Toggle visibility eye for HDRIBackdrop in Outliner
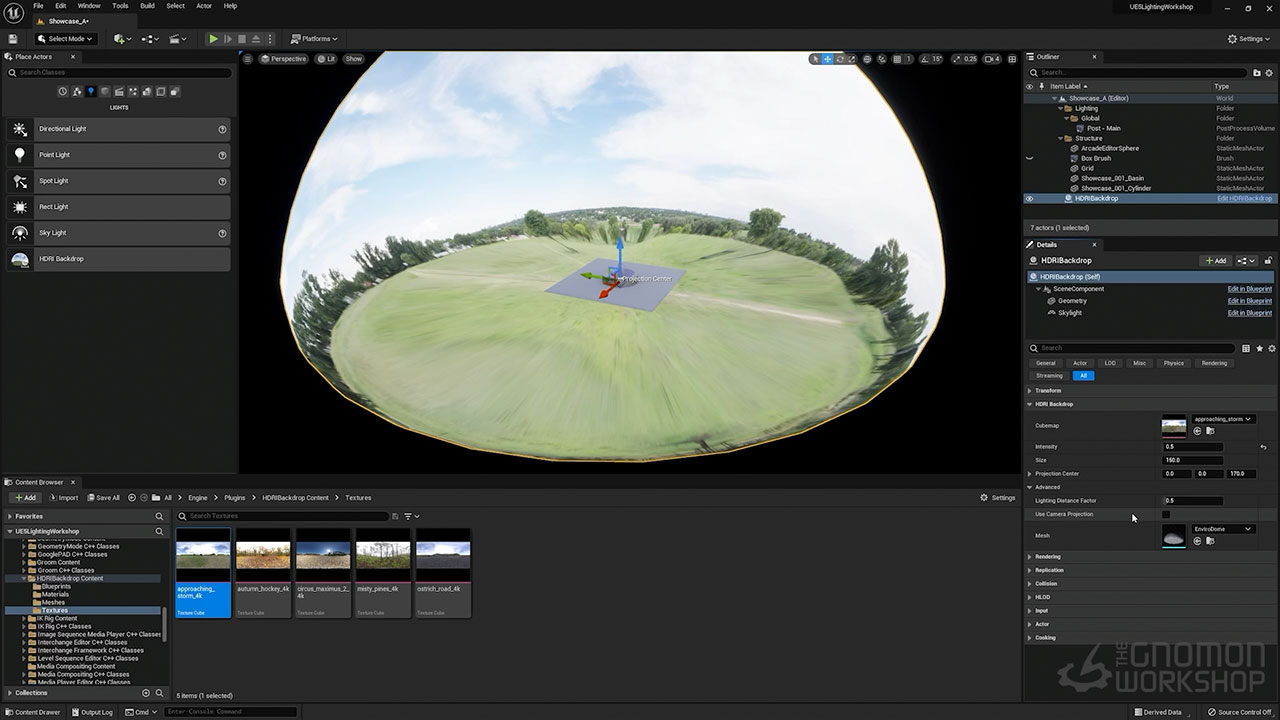Viewport: 1280px width, 720px height. coord(1029,198)
